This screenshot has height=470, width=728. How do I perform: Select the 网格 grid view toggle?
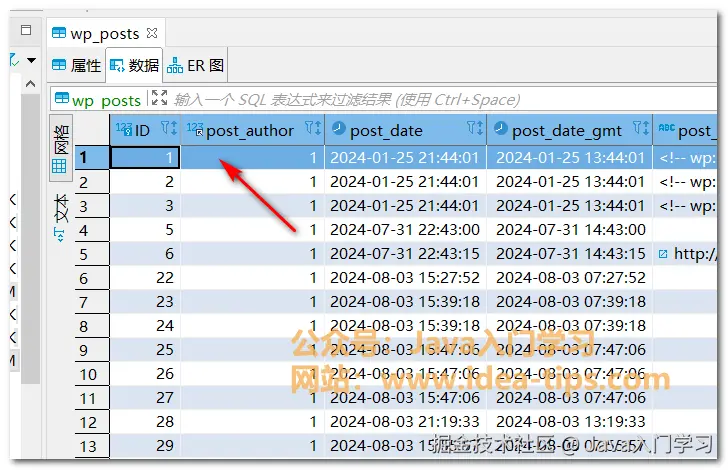[x=61, y=148]
